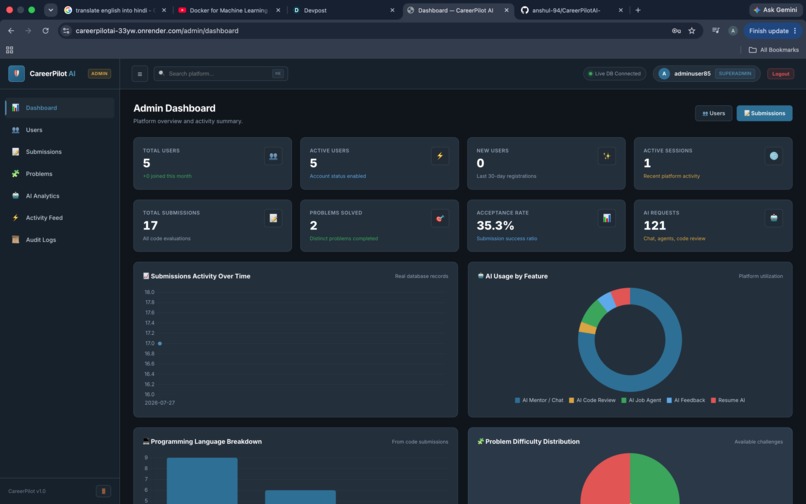Image resolution: width=806 pixels, height=504 pixels.
Task: Click the data point at 17.0 on chart
Action: point(160,343)
